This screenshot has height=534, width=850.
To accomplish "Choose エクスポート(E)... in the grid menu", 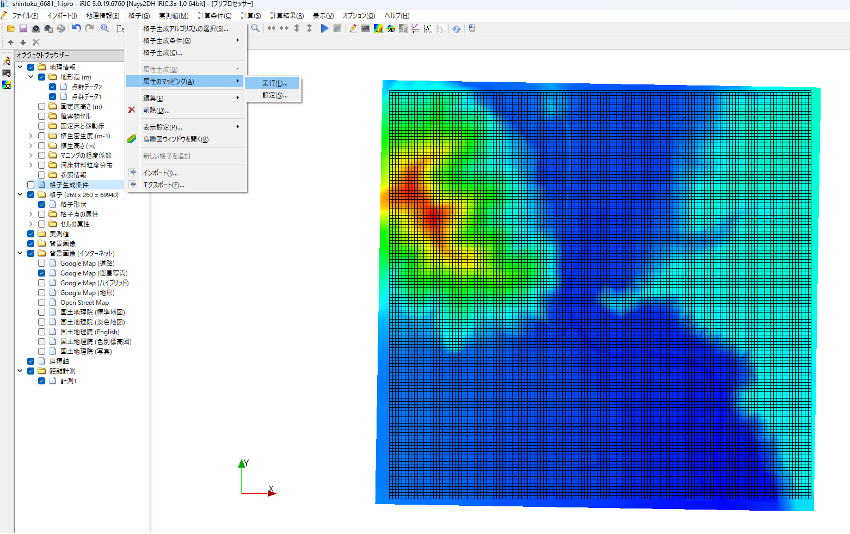I will coord(186,185).
